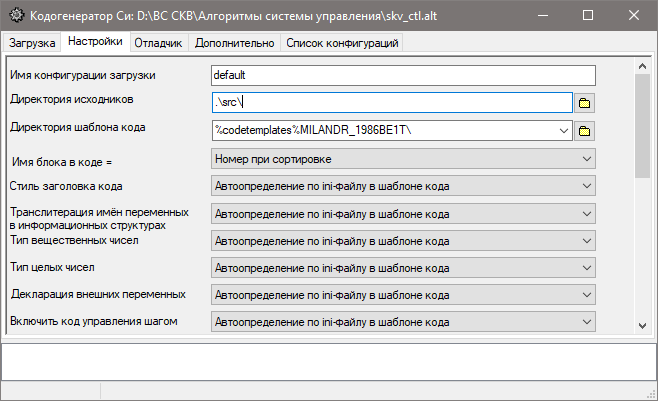Click the scroll down arrow of settings list

coord(643,326)
